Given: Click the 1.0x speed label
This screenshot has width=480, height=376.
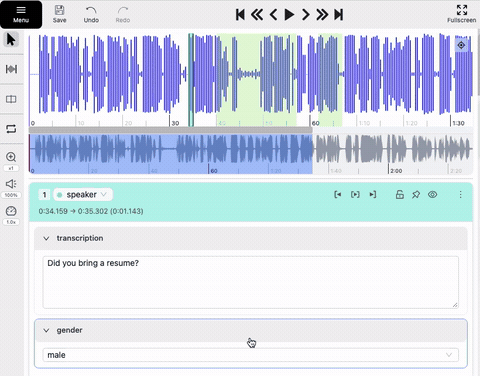Looking at the screenshot, I should [11, 222].
